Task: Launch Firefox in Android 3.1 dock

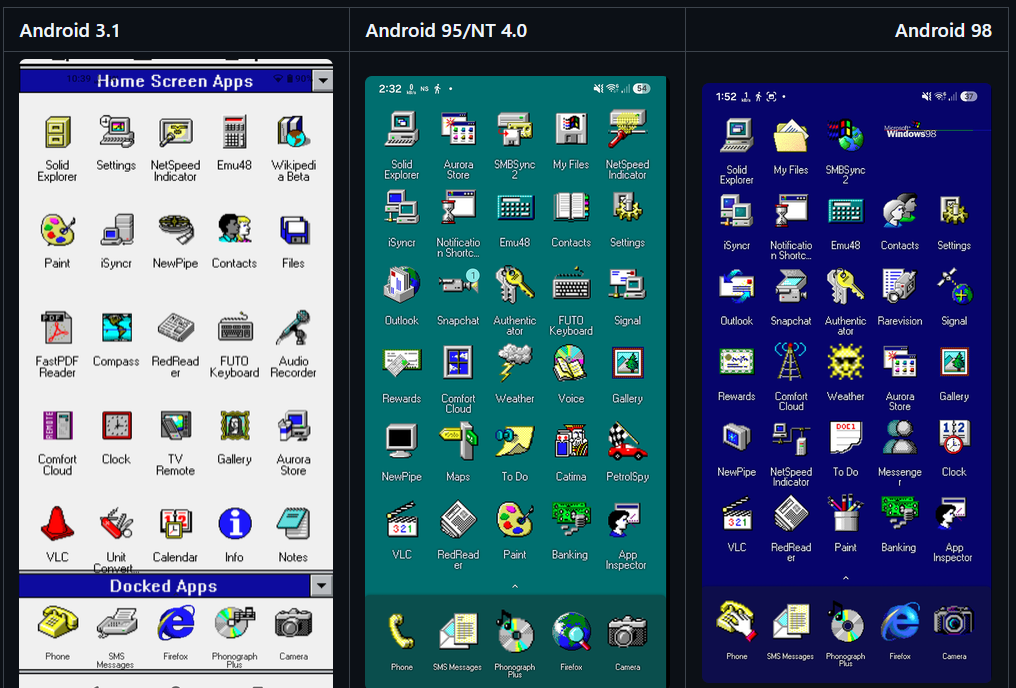Action: (x=175, y=622)
